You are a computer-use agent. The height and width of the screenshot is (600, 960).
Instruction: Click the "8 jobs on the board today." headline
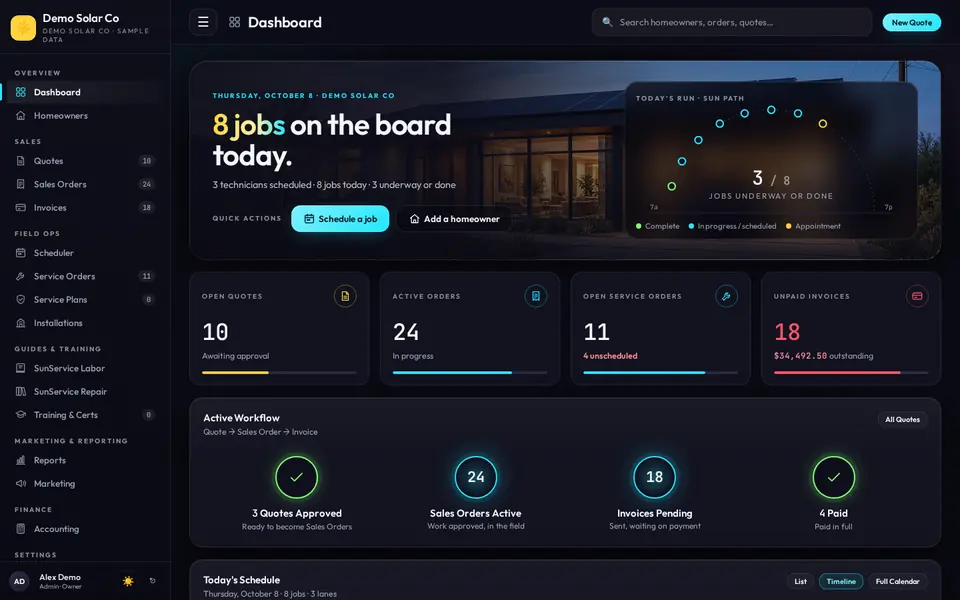[x=332, y=140]
